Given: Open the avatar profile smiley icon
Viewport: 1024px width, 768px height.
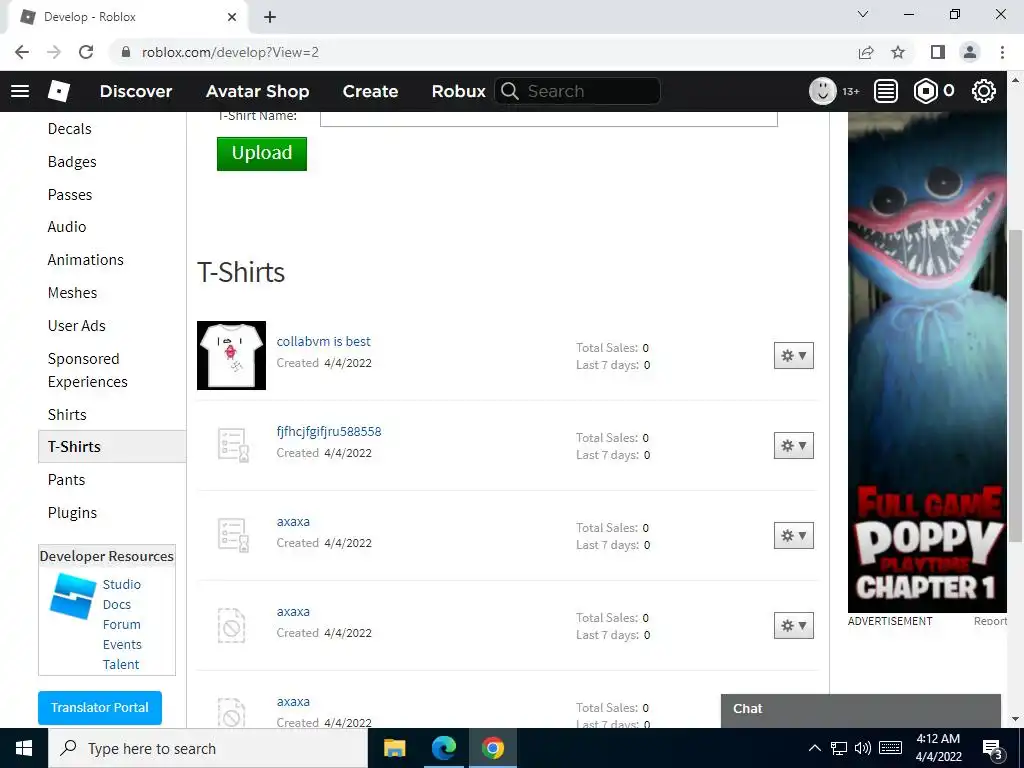Looking at the screenshot, I should (x=823, y=91).
